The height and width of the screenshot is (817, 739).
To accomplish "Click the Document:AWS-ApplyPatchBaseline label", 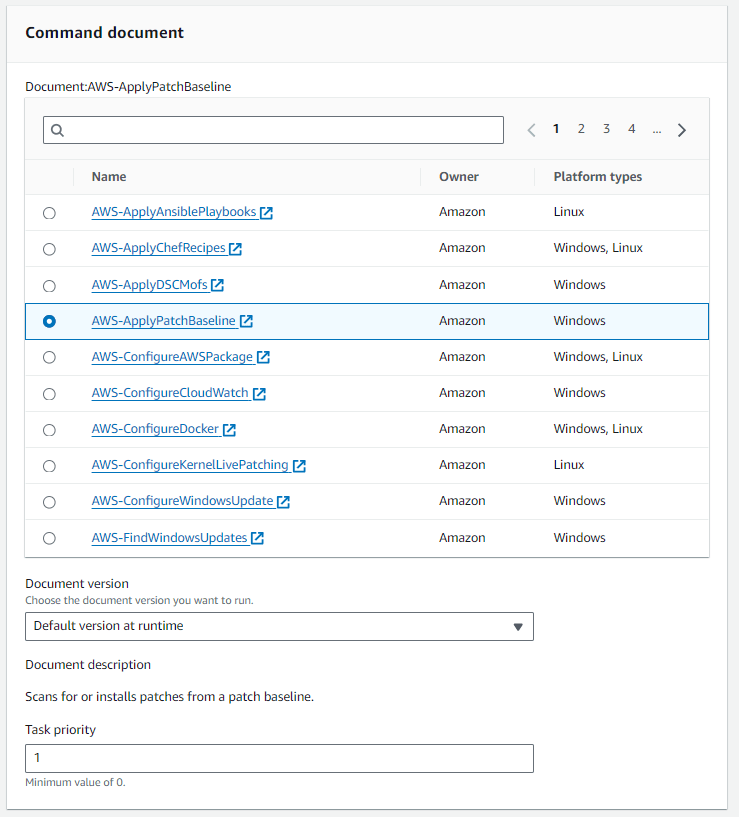I will [x=128, y=86].
